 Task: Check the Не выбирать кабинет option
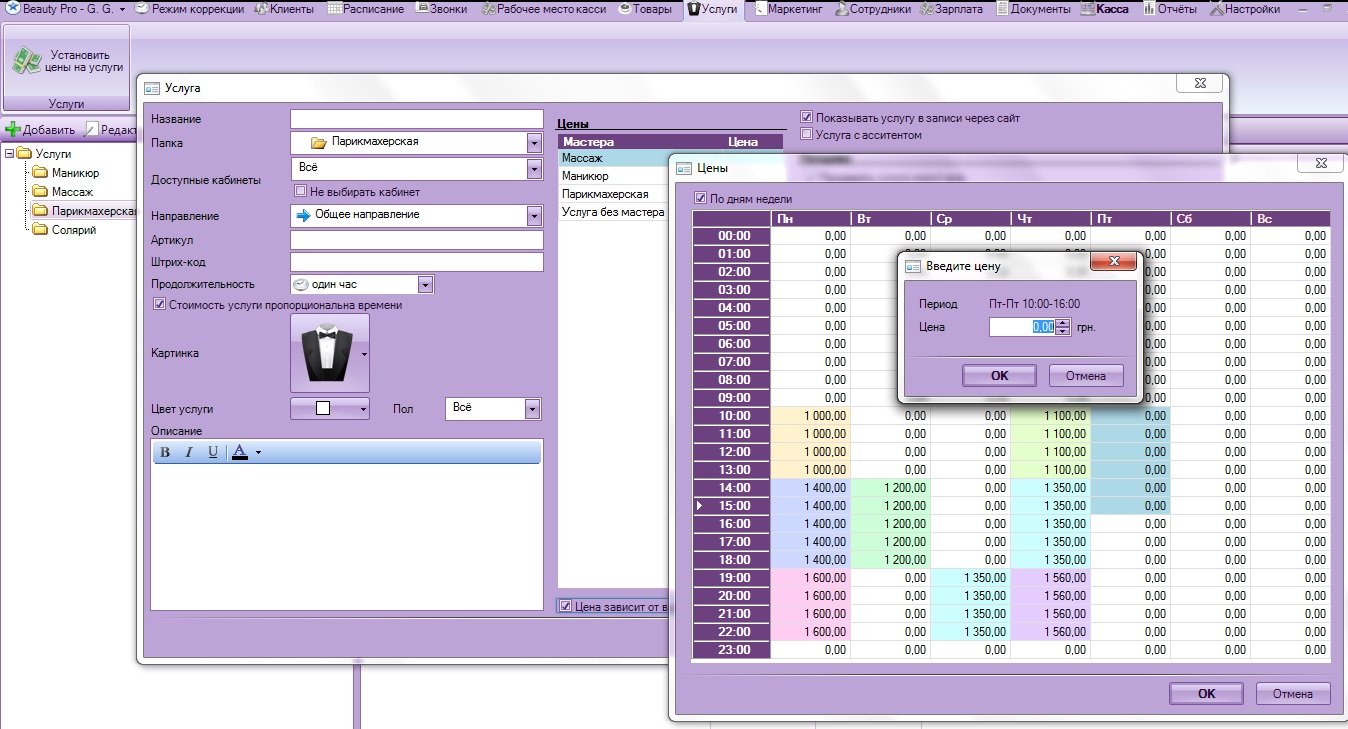(300, 192)
